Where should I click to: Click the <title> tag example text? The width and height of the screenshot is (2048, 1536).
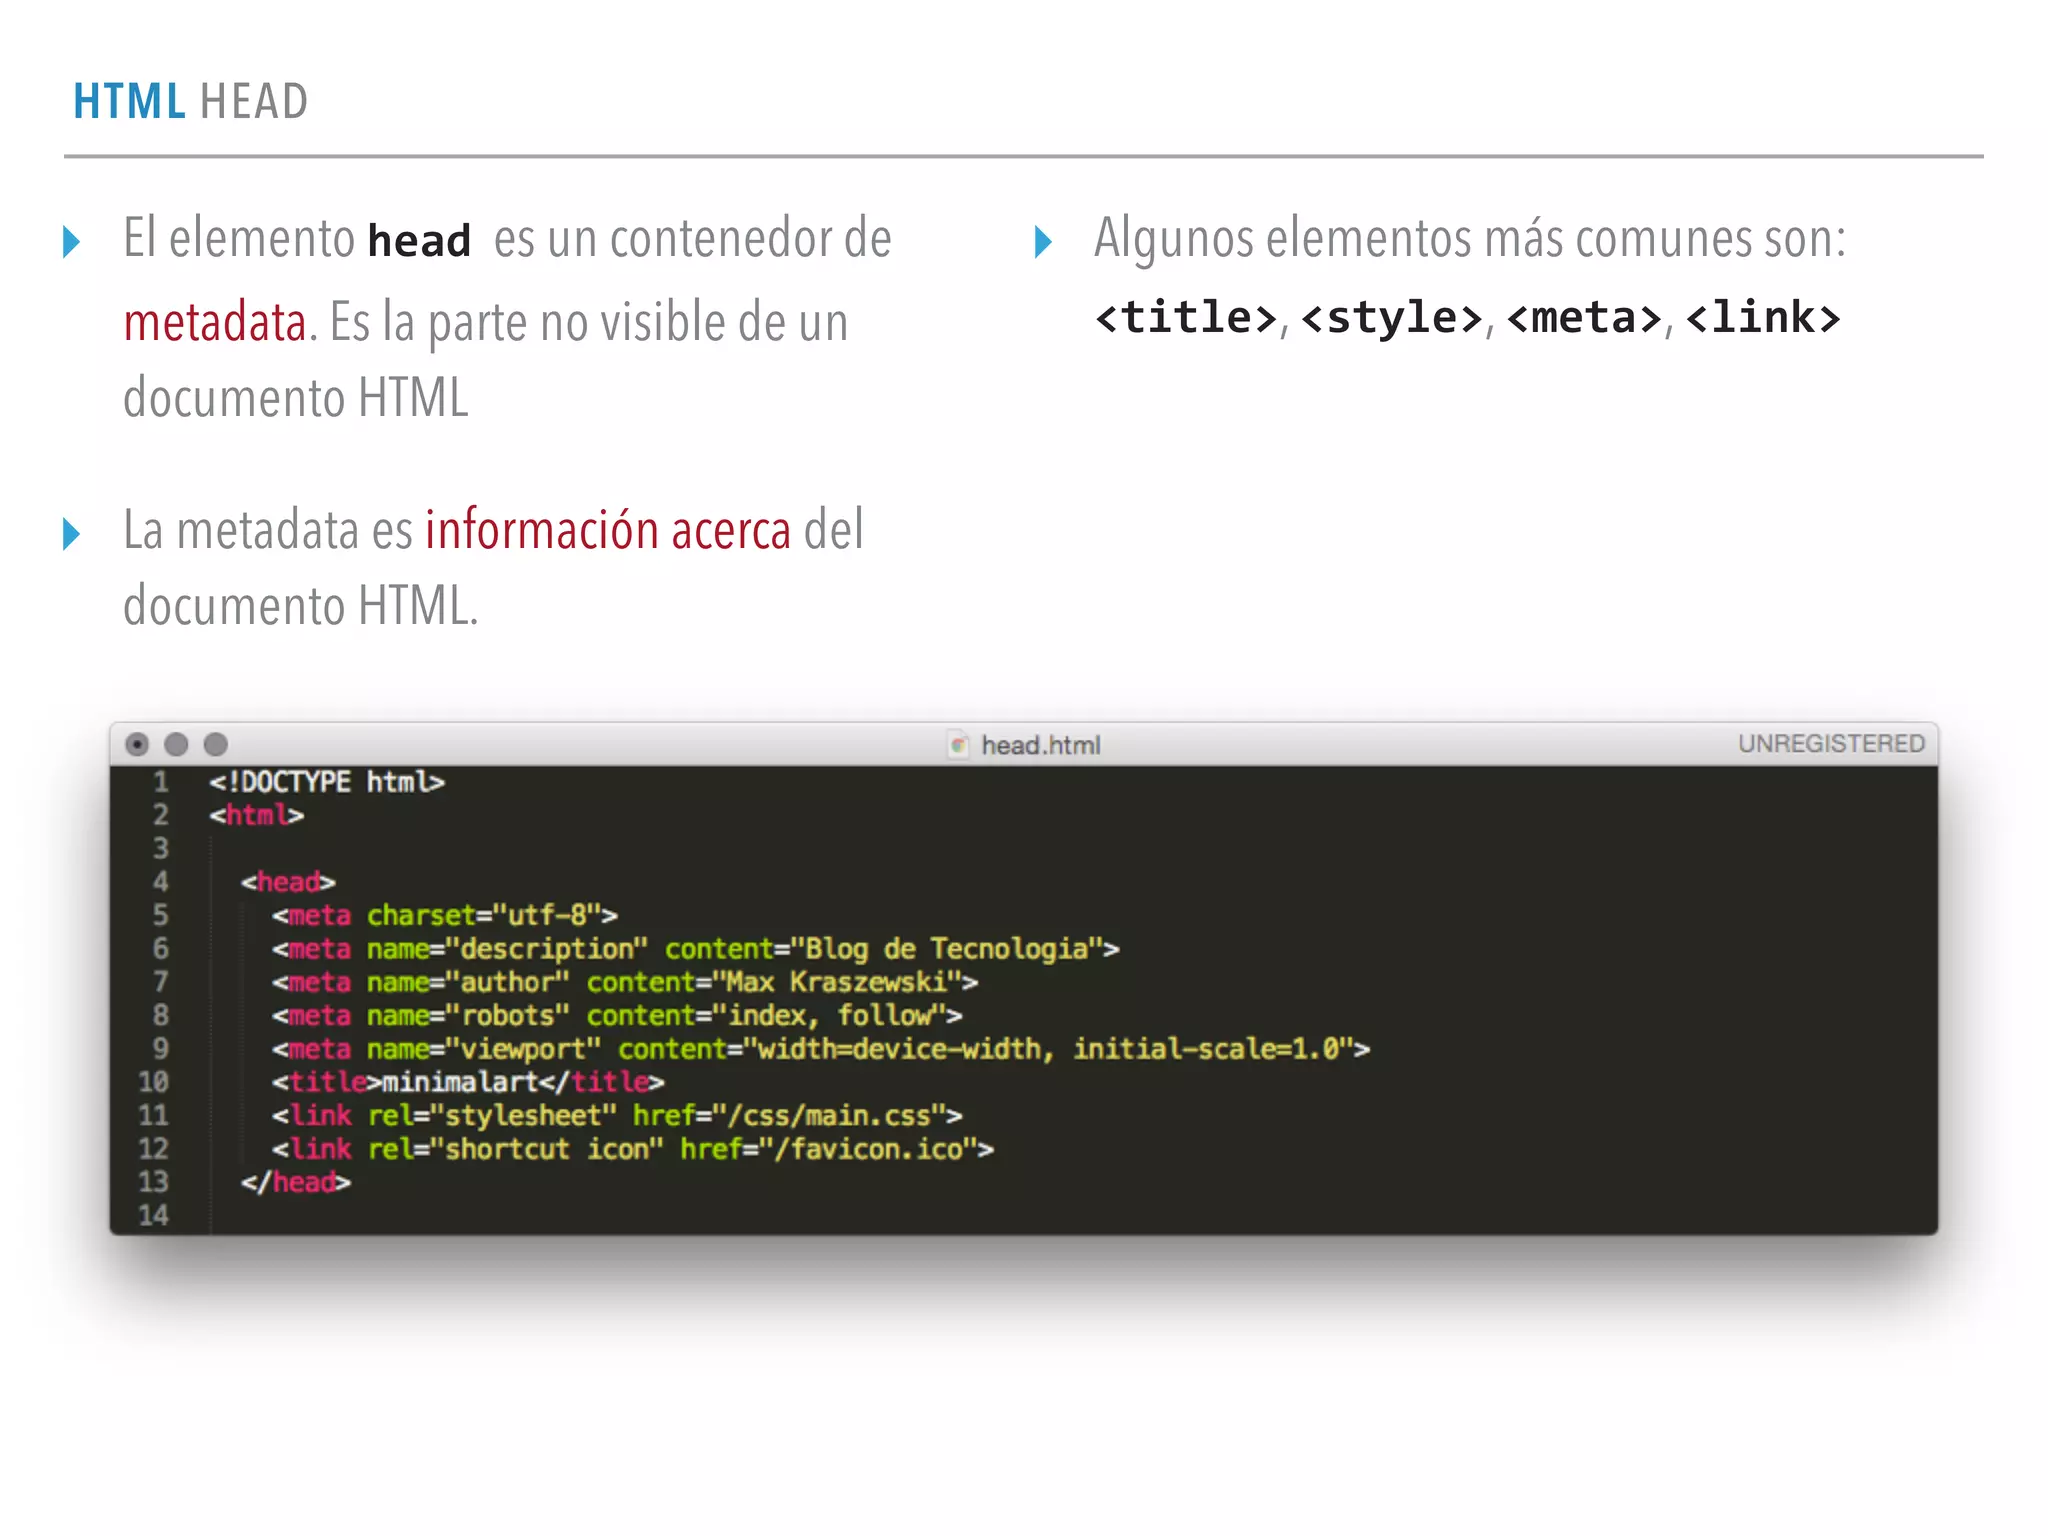1186,318
